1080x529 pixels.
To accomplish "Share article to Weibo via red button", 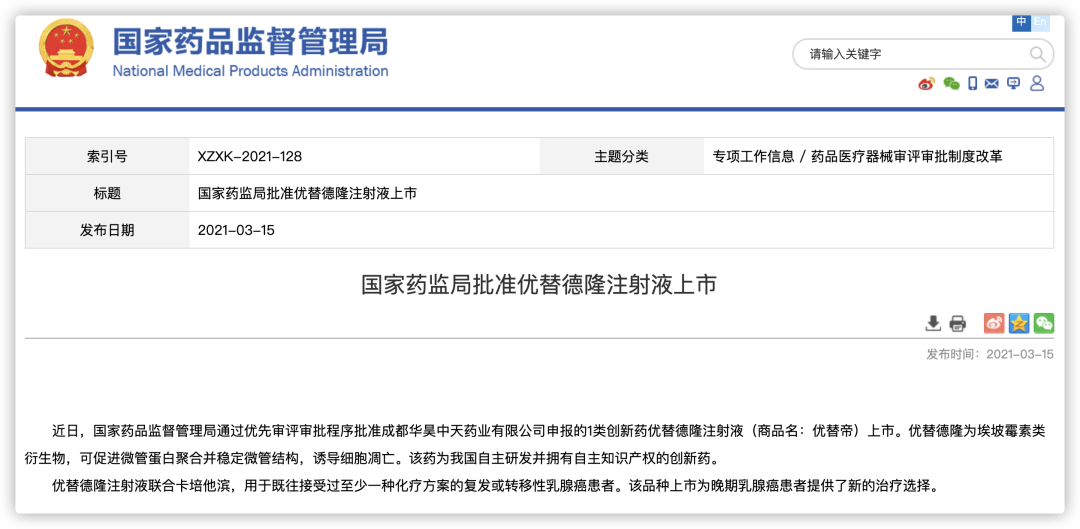I will click(994, 323).
